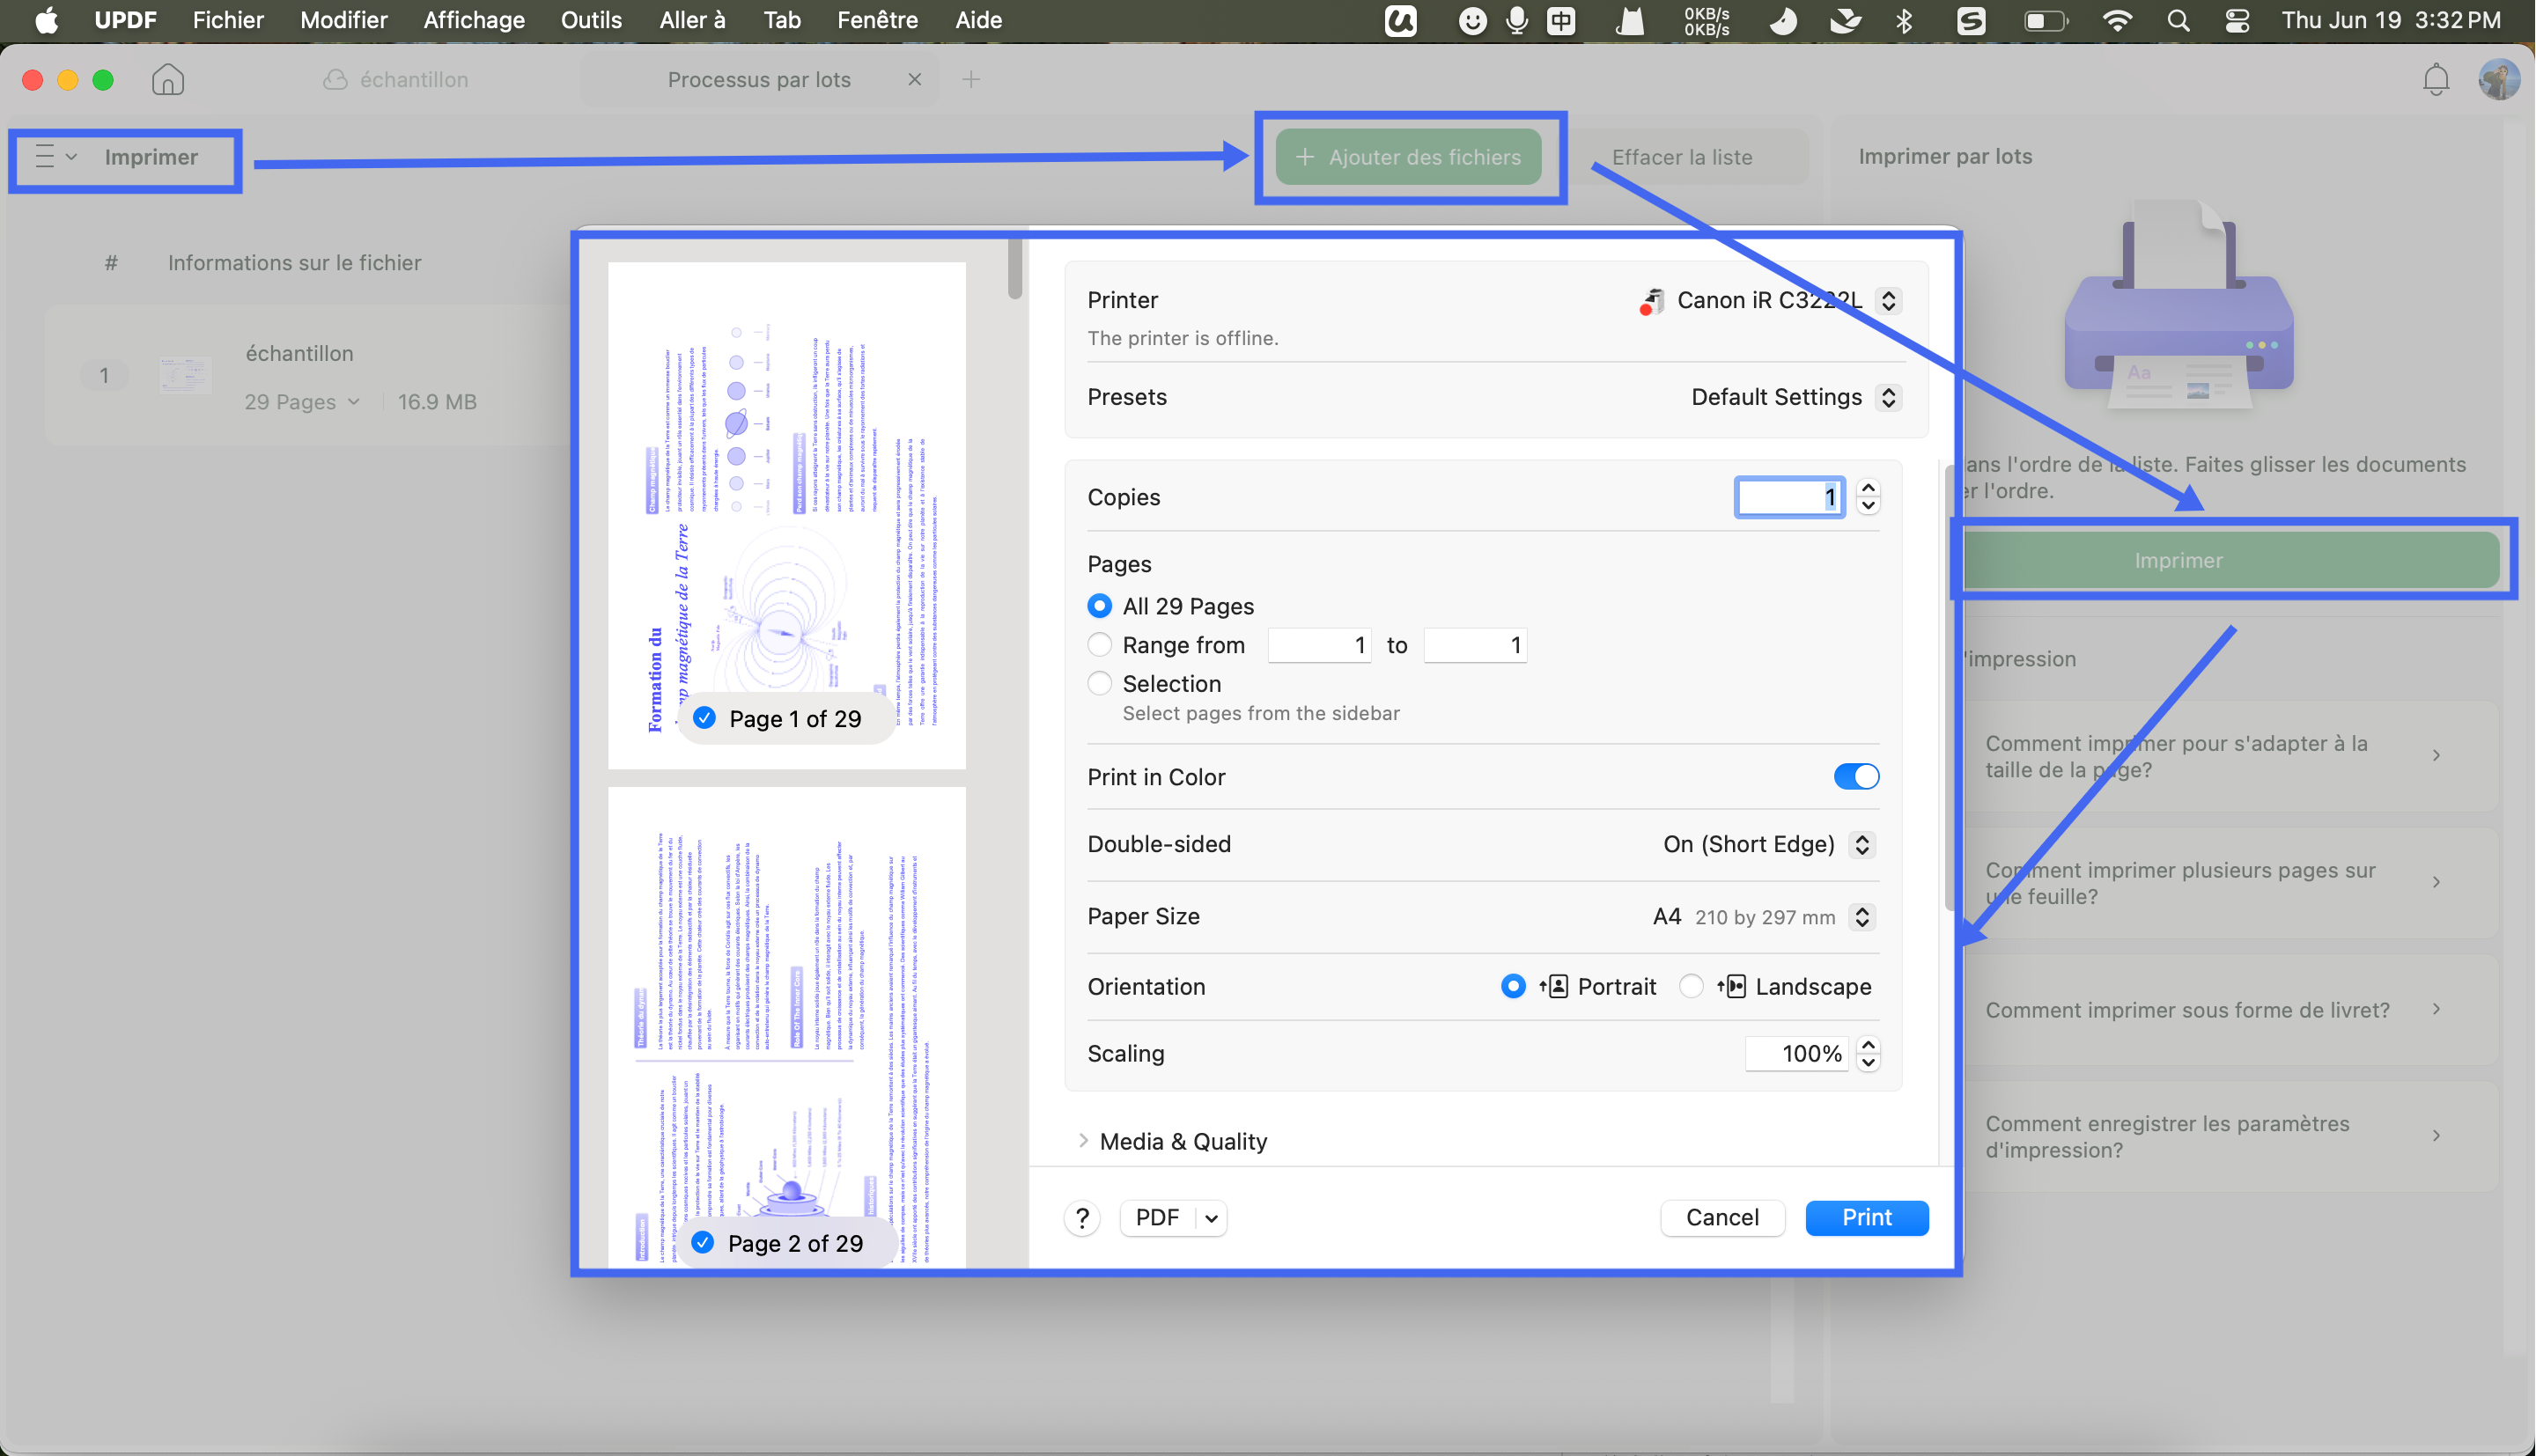Open the Affichage menu

474,20
